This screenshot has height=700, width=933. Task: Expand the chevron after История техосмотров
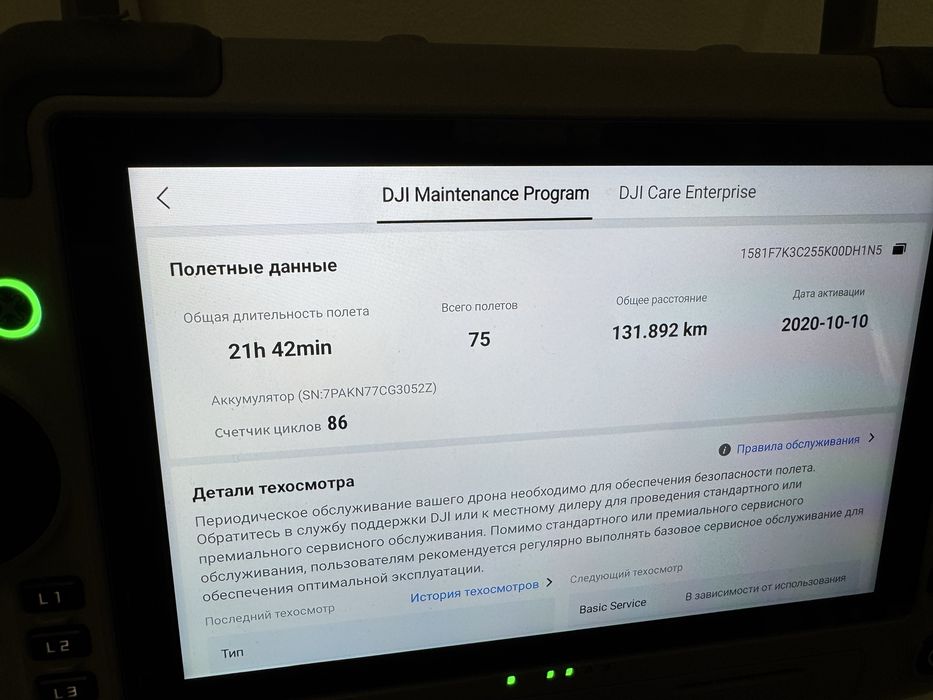[x=549, y=582]
